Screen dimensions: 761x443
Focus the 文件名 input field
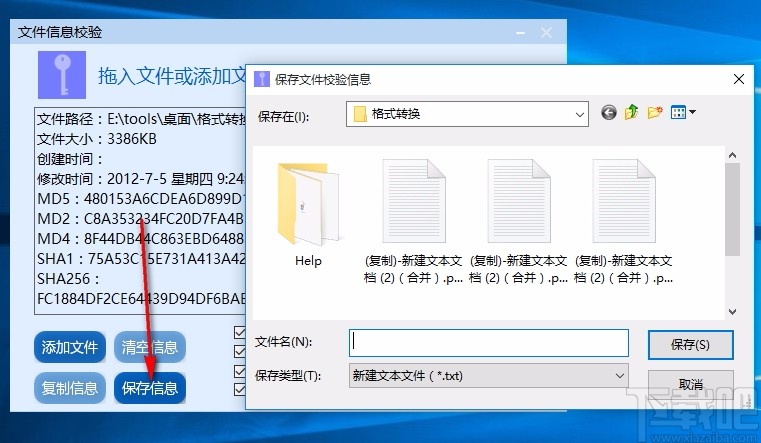[x=489, y=343]
